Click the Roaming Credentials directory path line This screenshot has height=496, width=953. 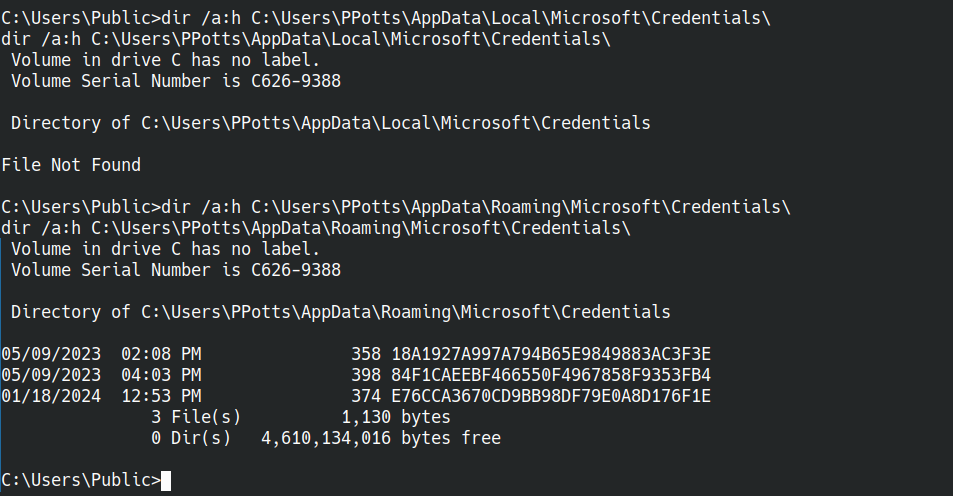[340, 312]
